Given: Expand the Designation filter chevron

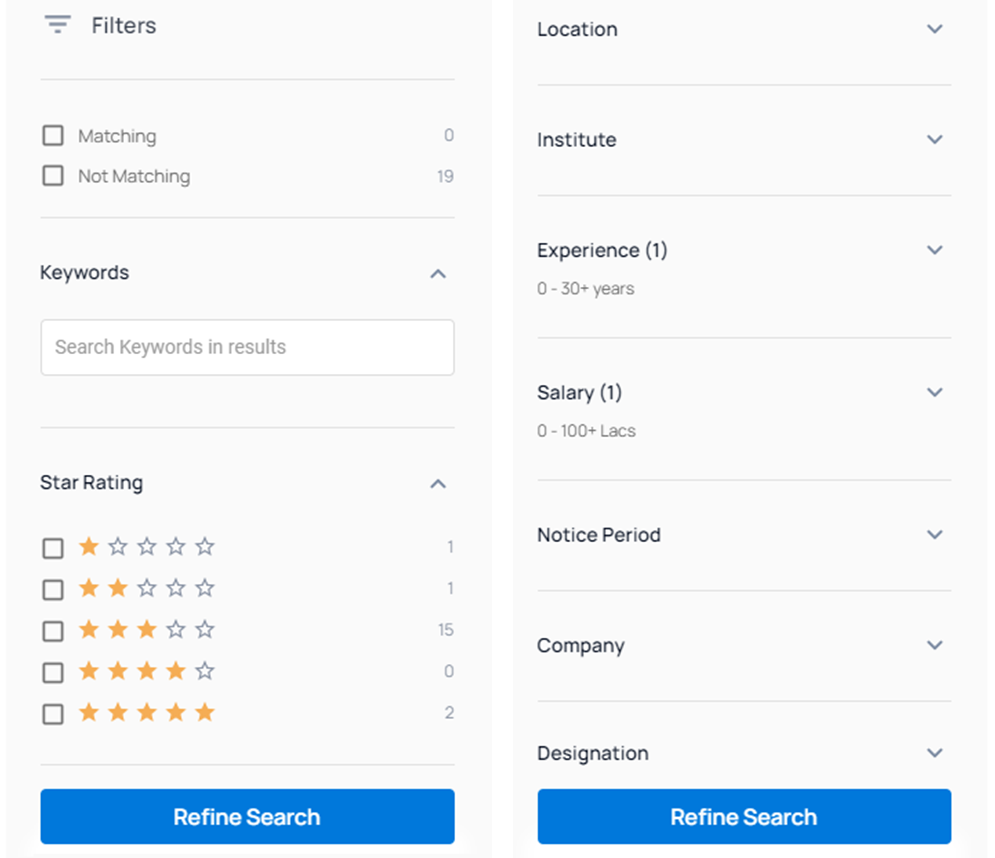Looking at the screenshot, I should [x=935, y=753].
